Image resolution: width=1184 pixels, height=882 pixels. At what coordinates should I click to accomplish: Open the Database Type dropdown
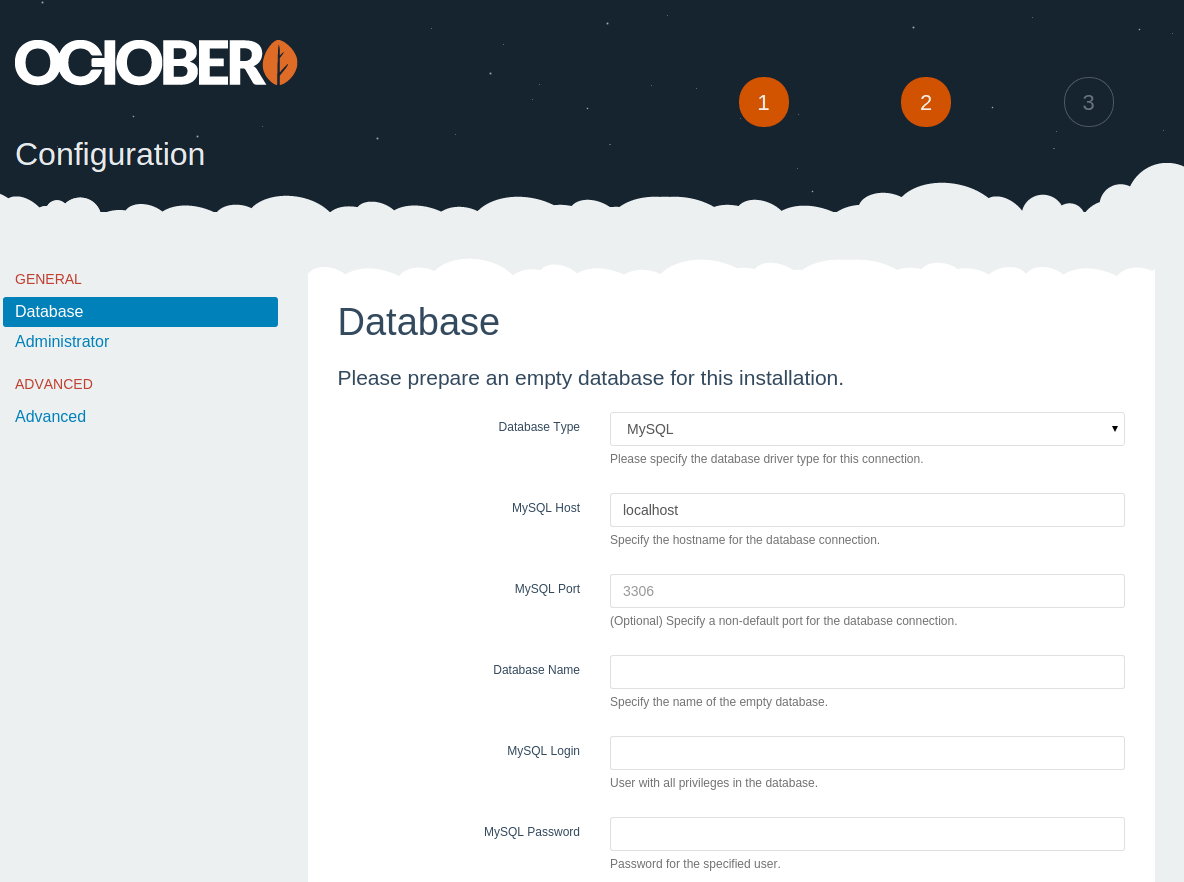(867, 429)
